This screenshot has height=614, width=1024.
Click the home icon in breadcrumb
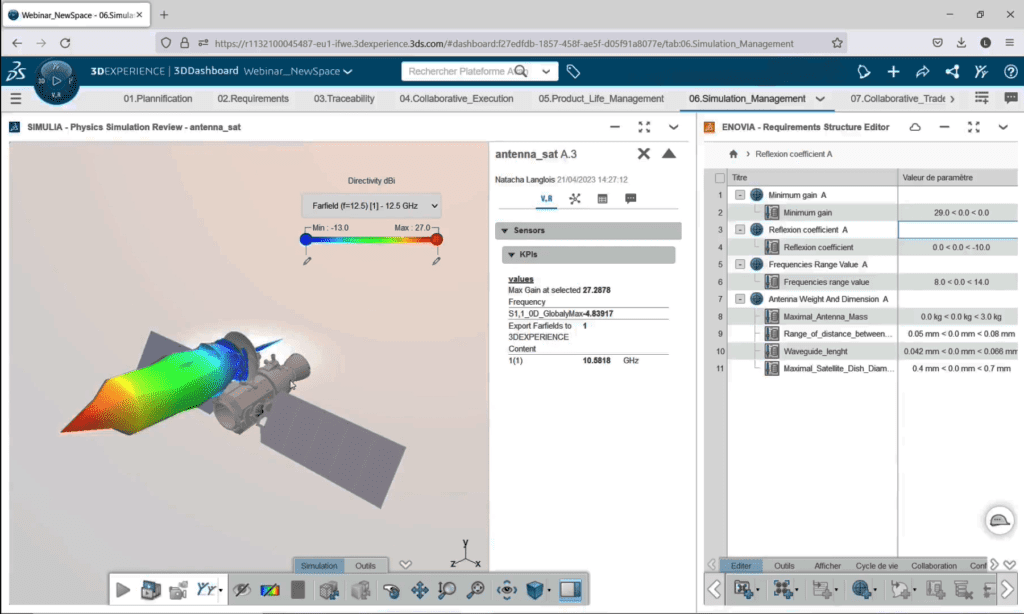[x=733, y=154]
